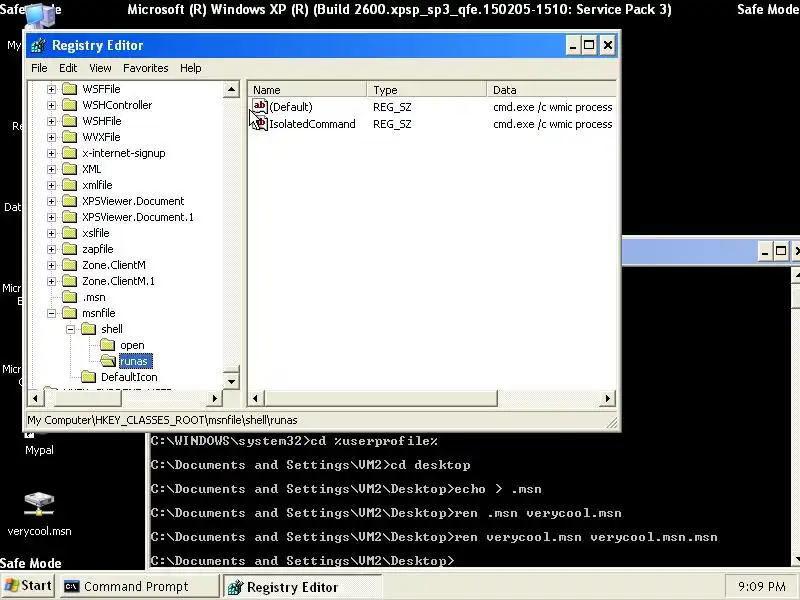Viewport: 800px width, 600px height.
Task: Click values pane scroll right arrow
Action: pos(608,398)
